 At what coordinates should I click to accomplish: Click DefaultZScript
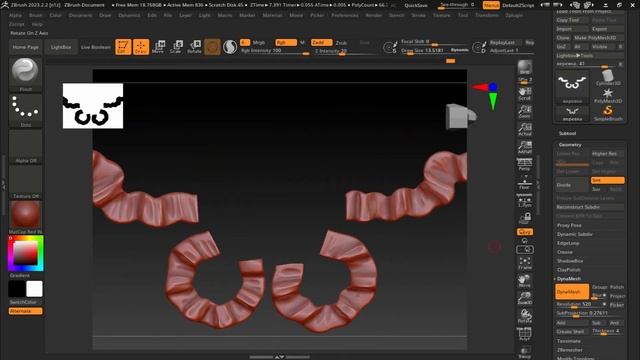click(x=518, y=5)
